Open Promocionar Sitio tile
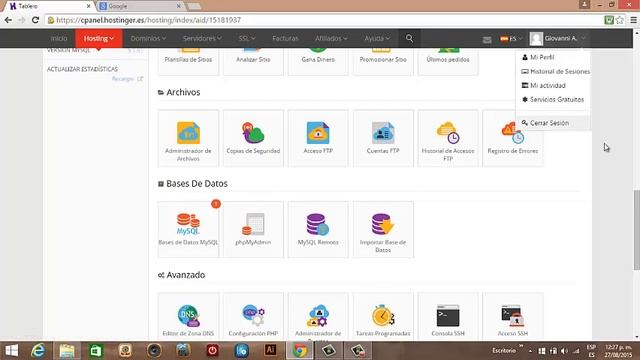Viewport: 640px width, 360px height. 383,61
